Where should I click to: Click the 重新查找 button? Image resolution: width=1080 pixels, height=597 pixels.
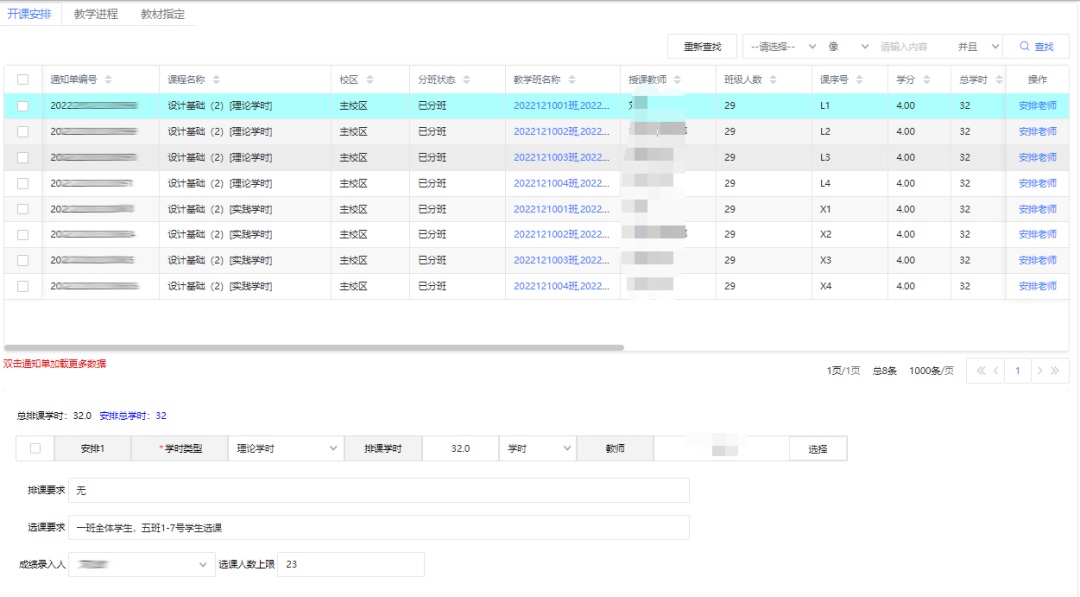[x=702, y=47]
